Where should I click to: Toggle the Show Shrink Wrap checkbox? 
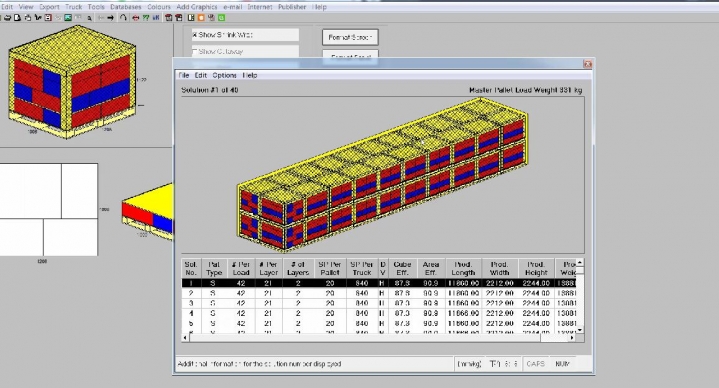(x=195, y=35)
